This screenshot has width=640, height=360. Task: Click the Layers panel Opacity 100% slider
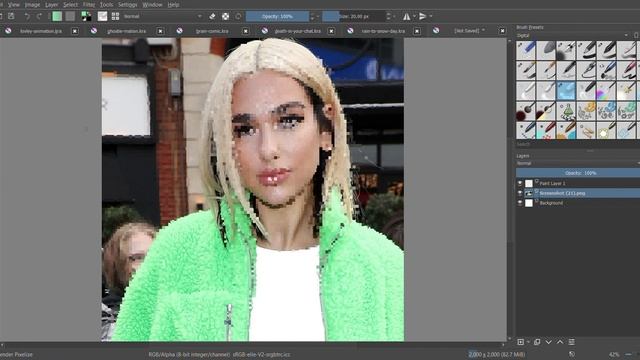point(578,173)
